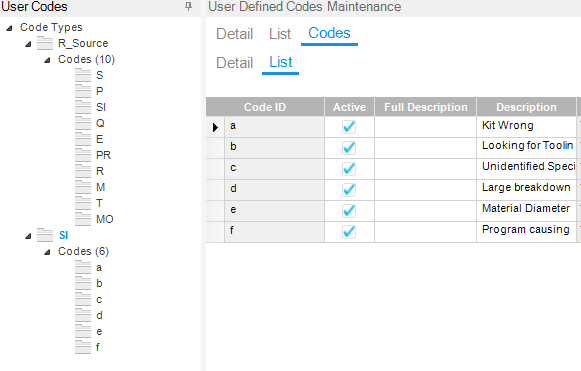Click the 'Material Diameter' description cell
This screenshot has width=581, height=371.
[526, 211]
